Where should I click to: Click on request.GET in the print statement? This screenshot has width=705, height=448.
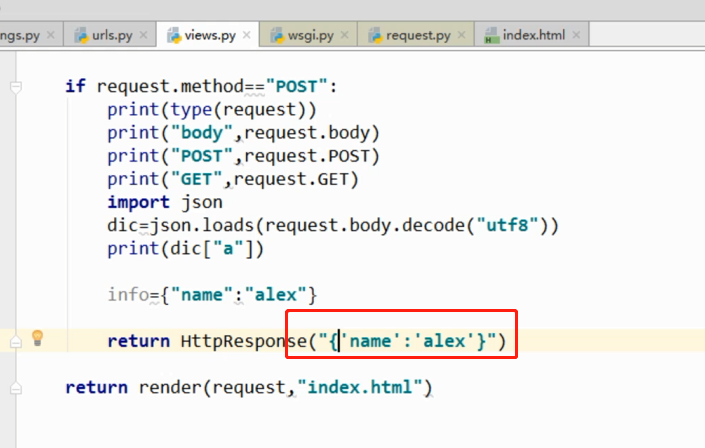pyautogui.click(x=291, y=179)
